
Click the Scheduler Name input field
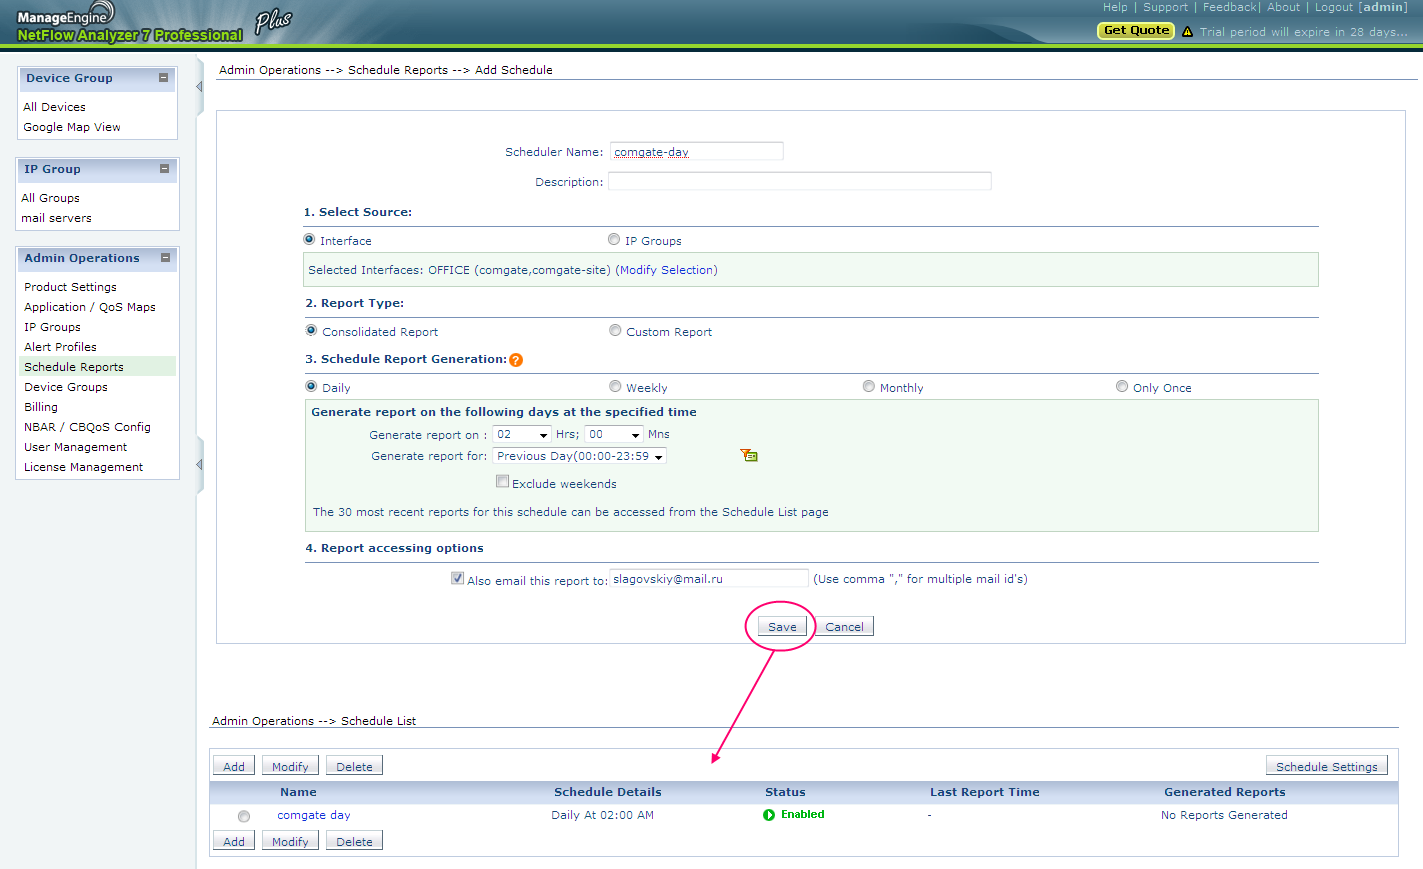(696, 151)
